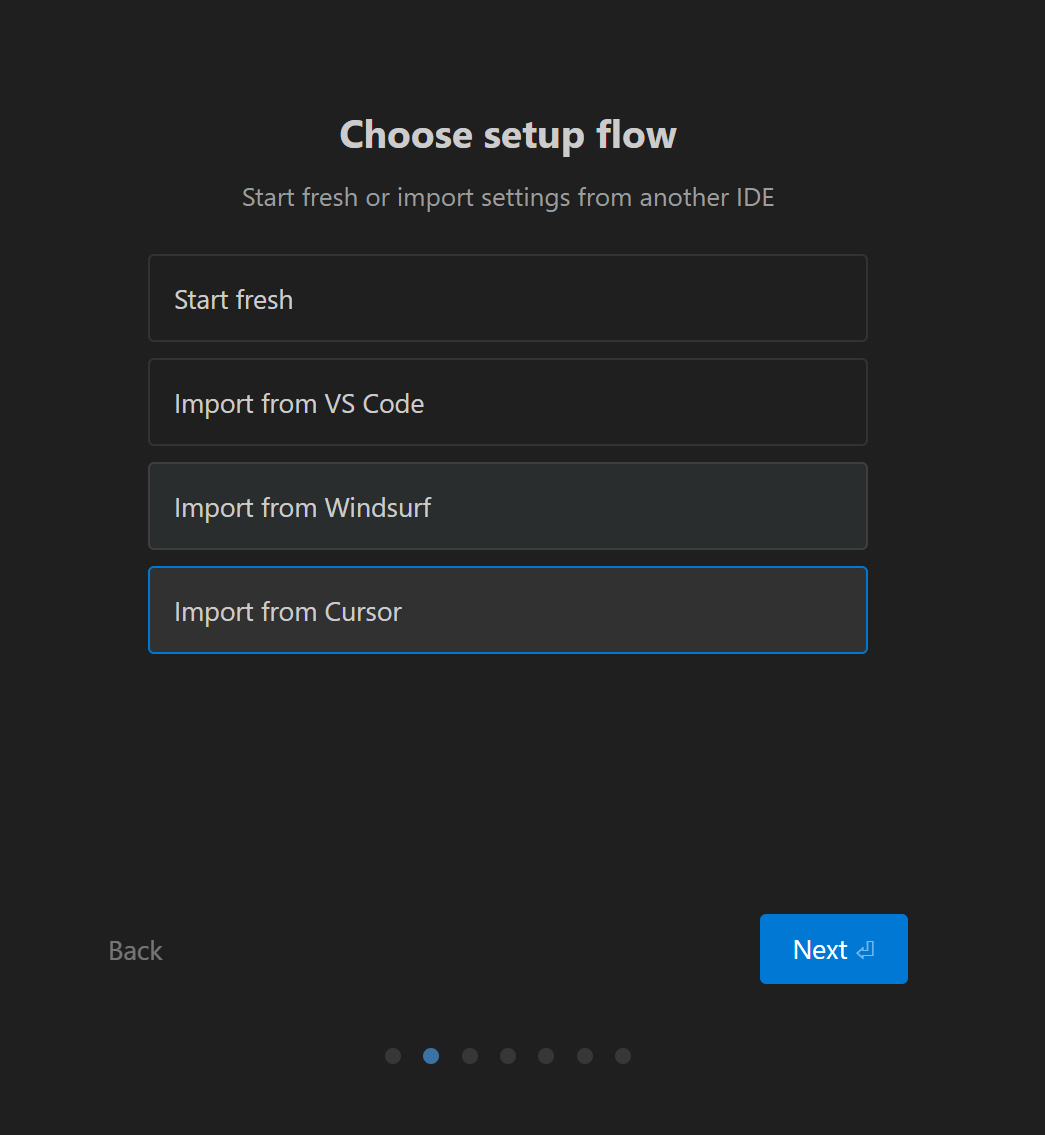This screenshot has height=1135, width=1045.
Task: Open the third pagination dot
Action: tap(470, 1056)
